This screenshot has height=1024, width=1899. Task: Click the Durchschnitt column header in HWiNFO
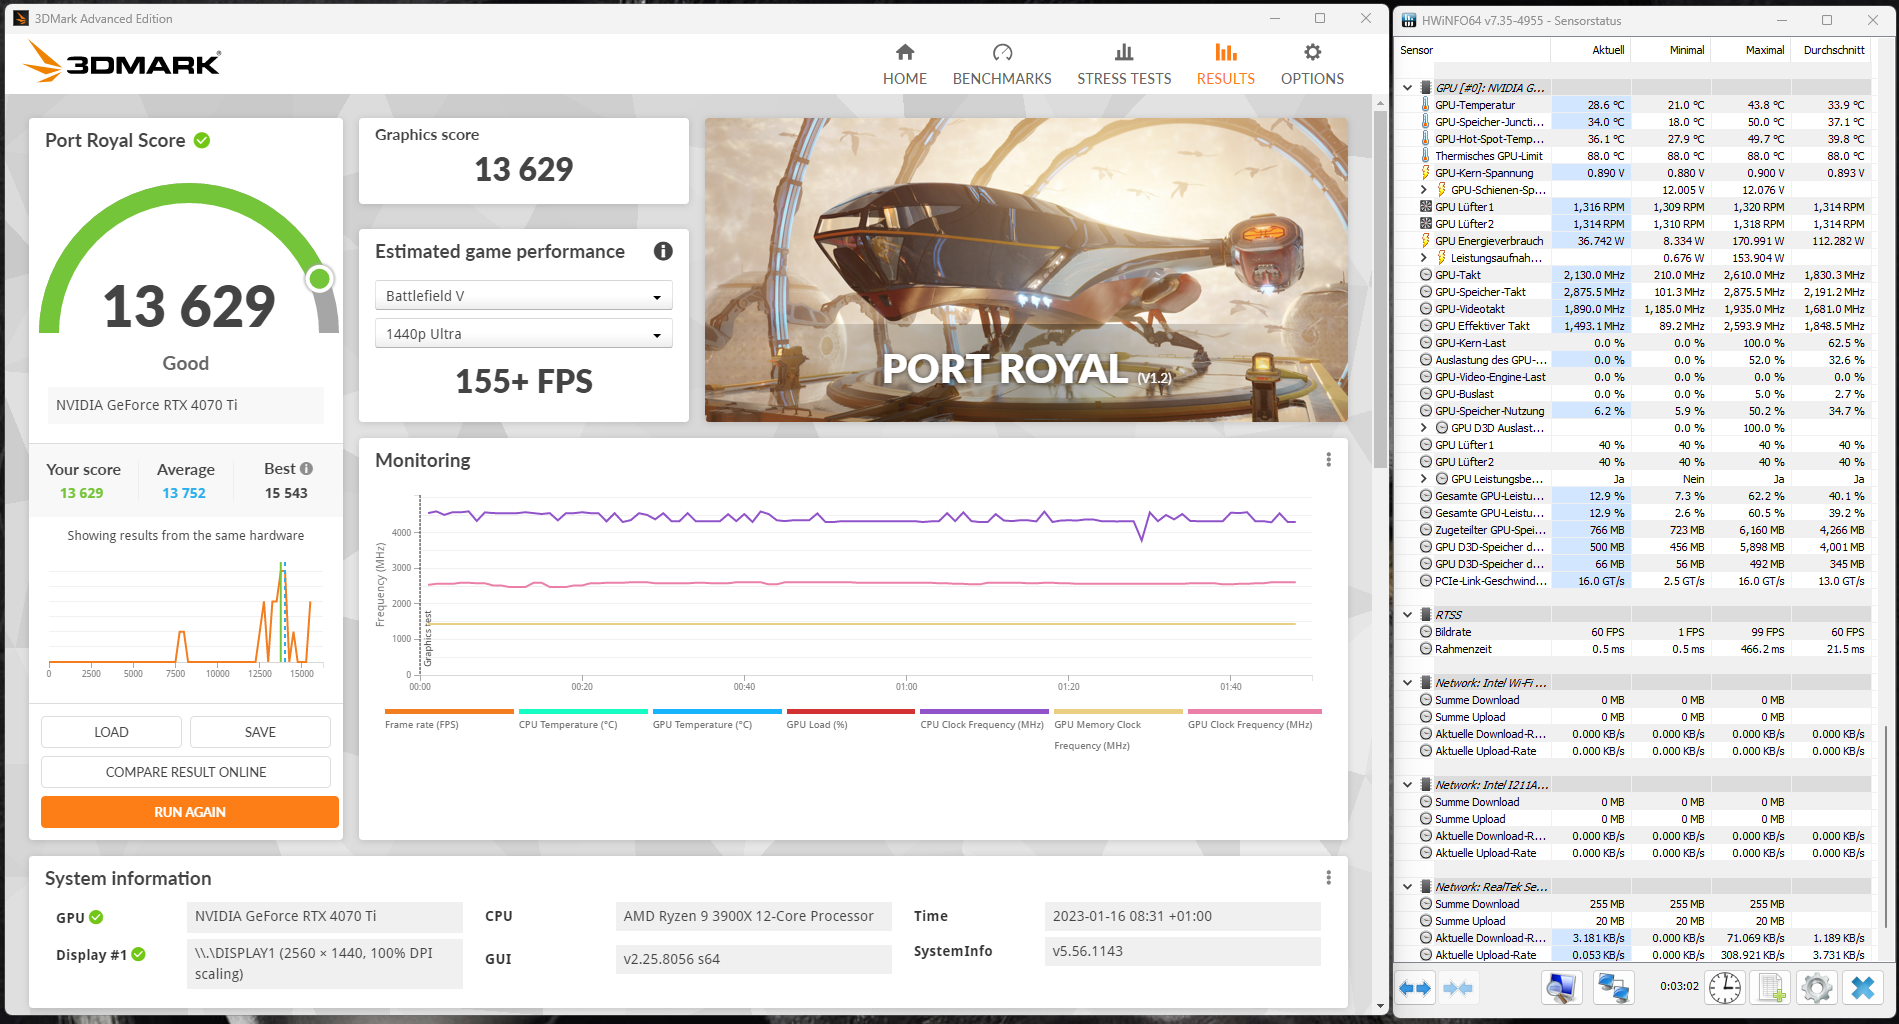[x=1831, y=50]
